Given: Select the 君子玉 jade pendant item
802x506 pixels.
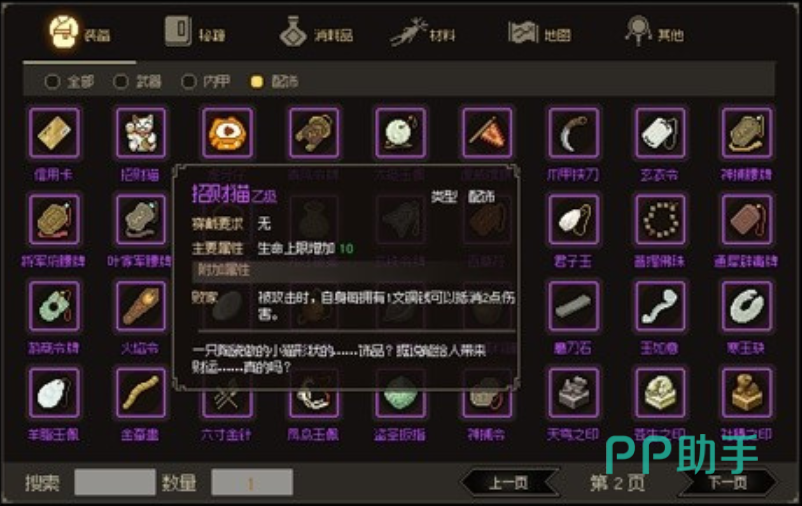Looking at the screenshot, I should pos(573,219).
